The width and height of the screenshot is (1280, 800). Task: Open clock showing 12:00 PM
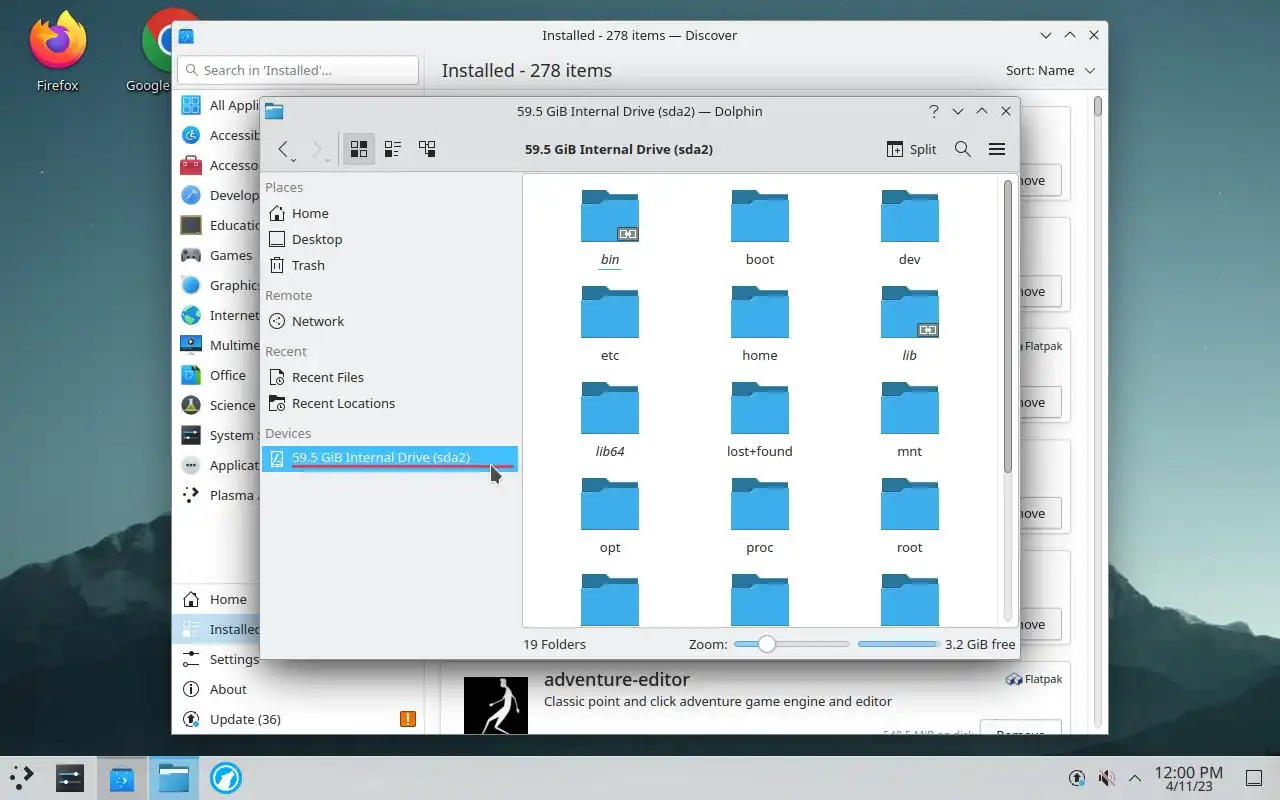(1188, 778)
